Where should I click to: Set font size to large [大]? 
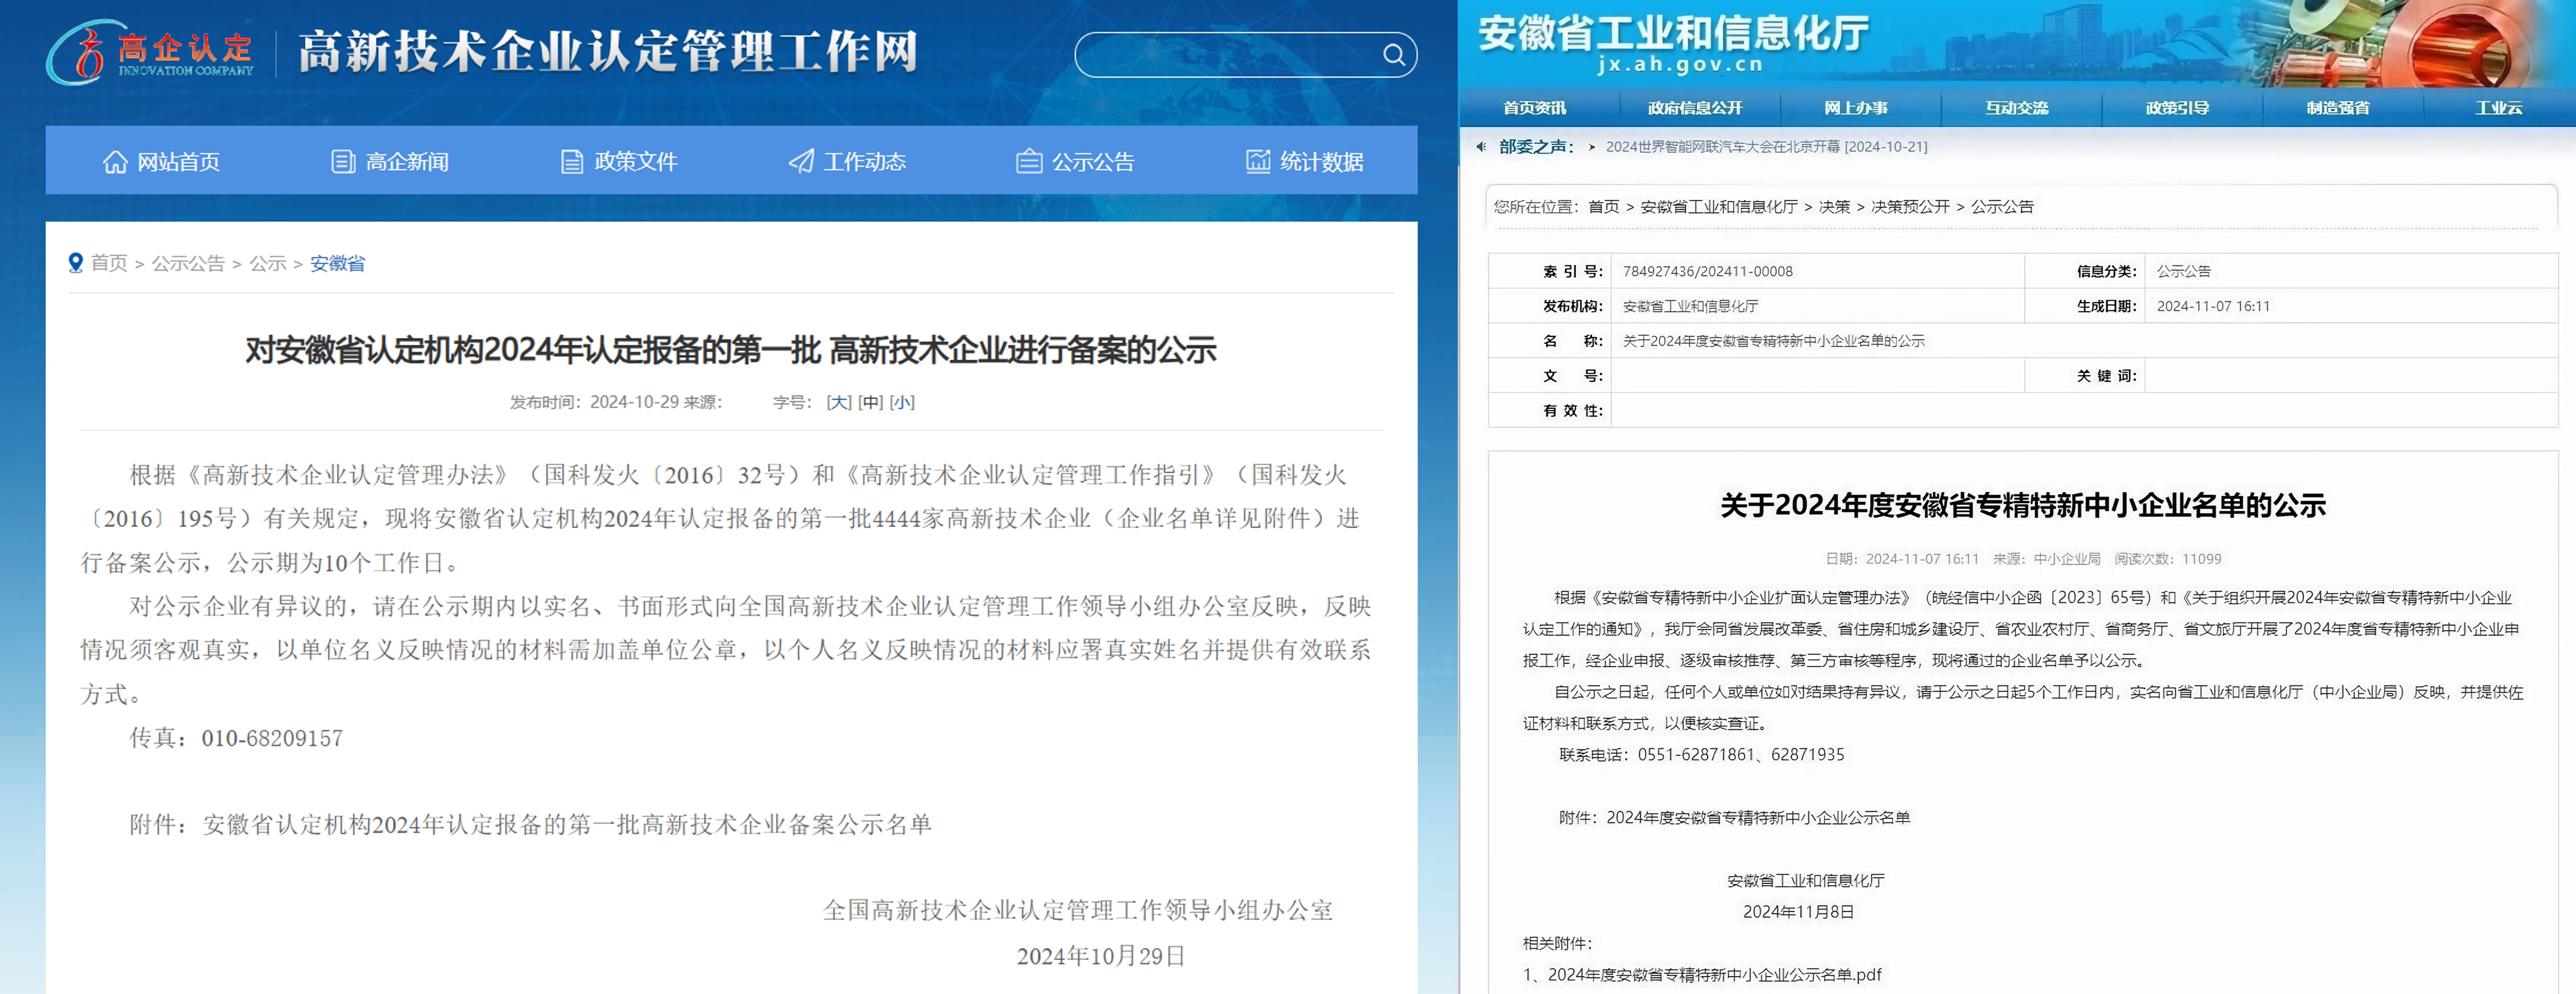(838, 402)
